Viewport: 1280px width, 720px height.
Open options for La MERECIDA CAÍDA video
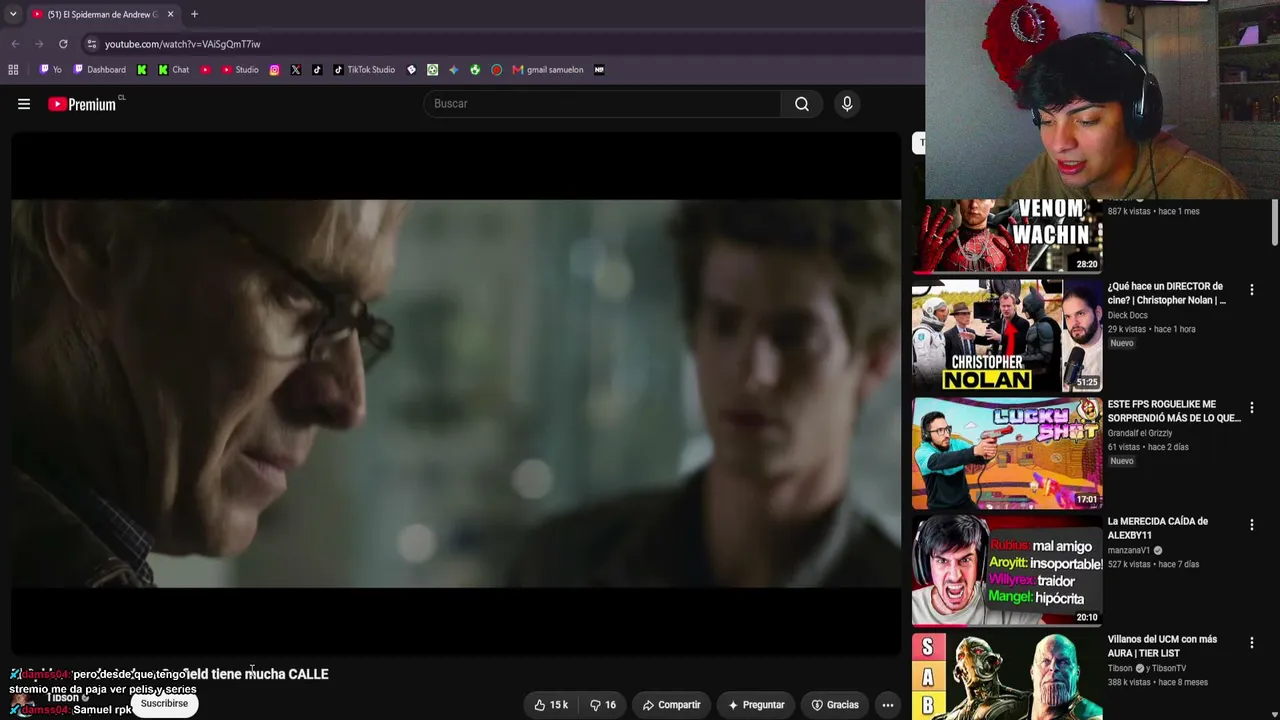pyautogui.click(x=1251, y=525)
